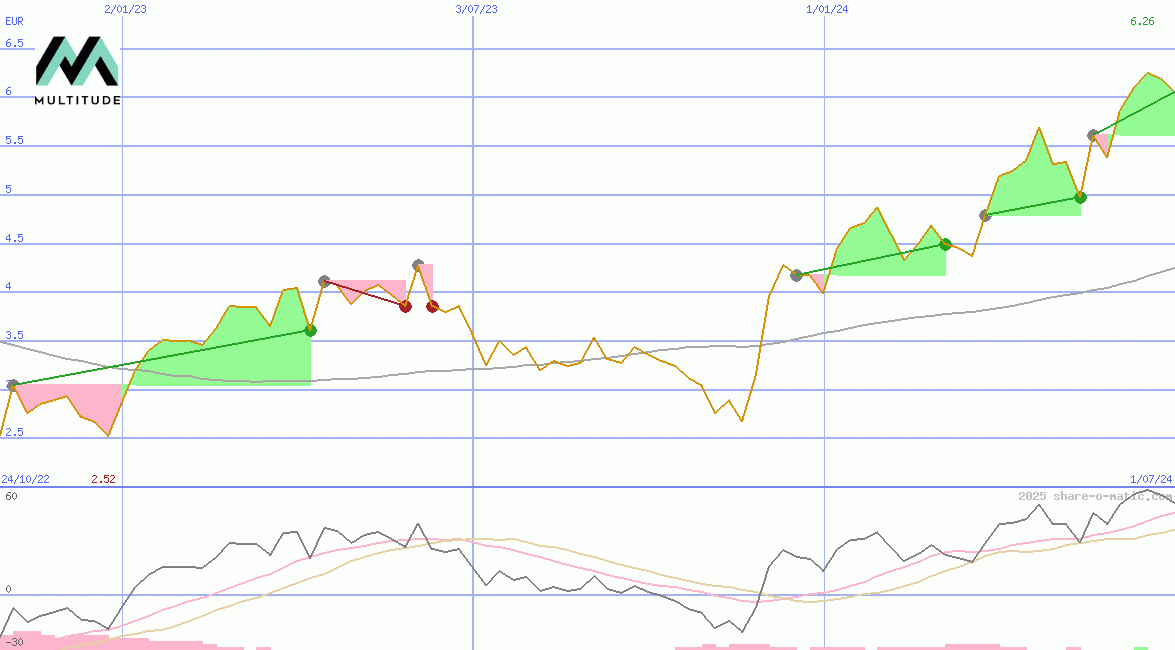Click the green 6.26 latest price value
This screenshot has width=1175, height=650.
pos(1142,21)
